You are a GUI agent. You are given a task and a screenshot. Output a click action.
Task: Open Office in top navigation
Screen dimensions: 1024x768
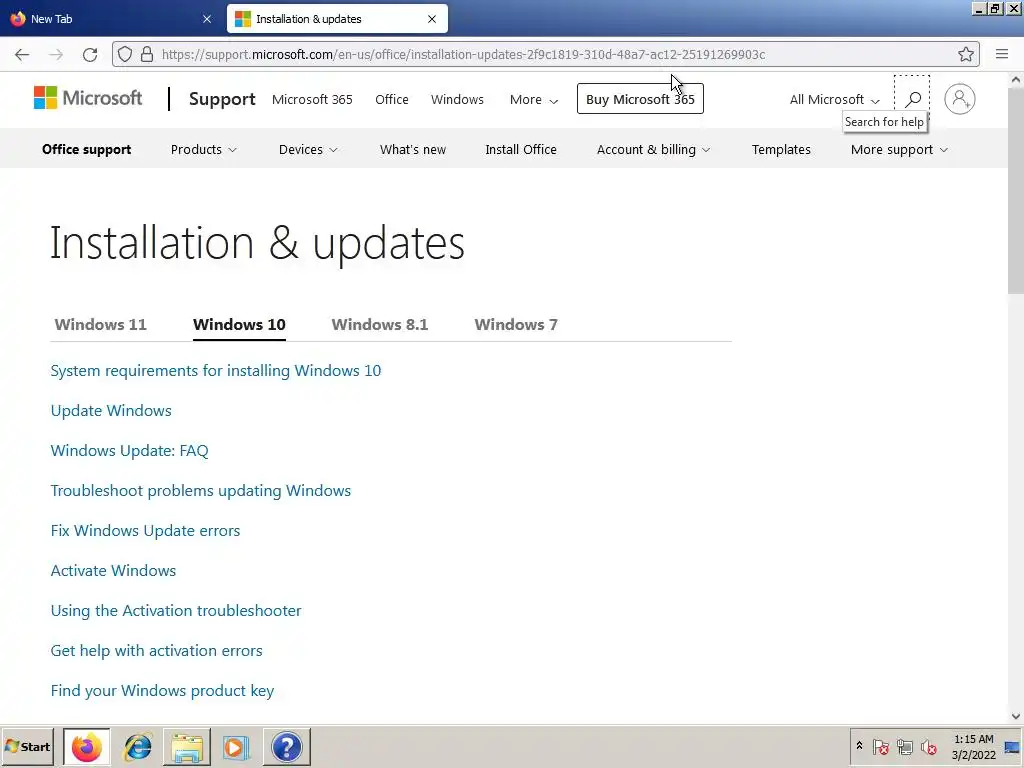point(392,99)
